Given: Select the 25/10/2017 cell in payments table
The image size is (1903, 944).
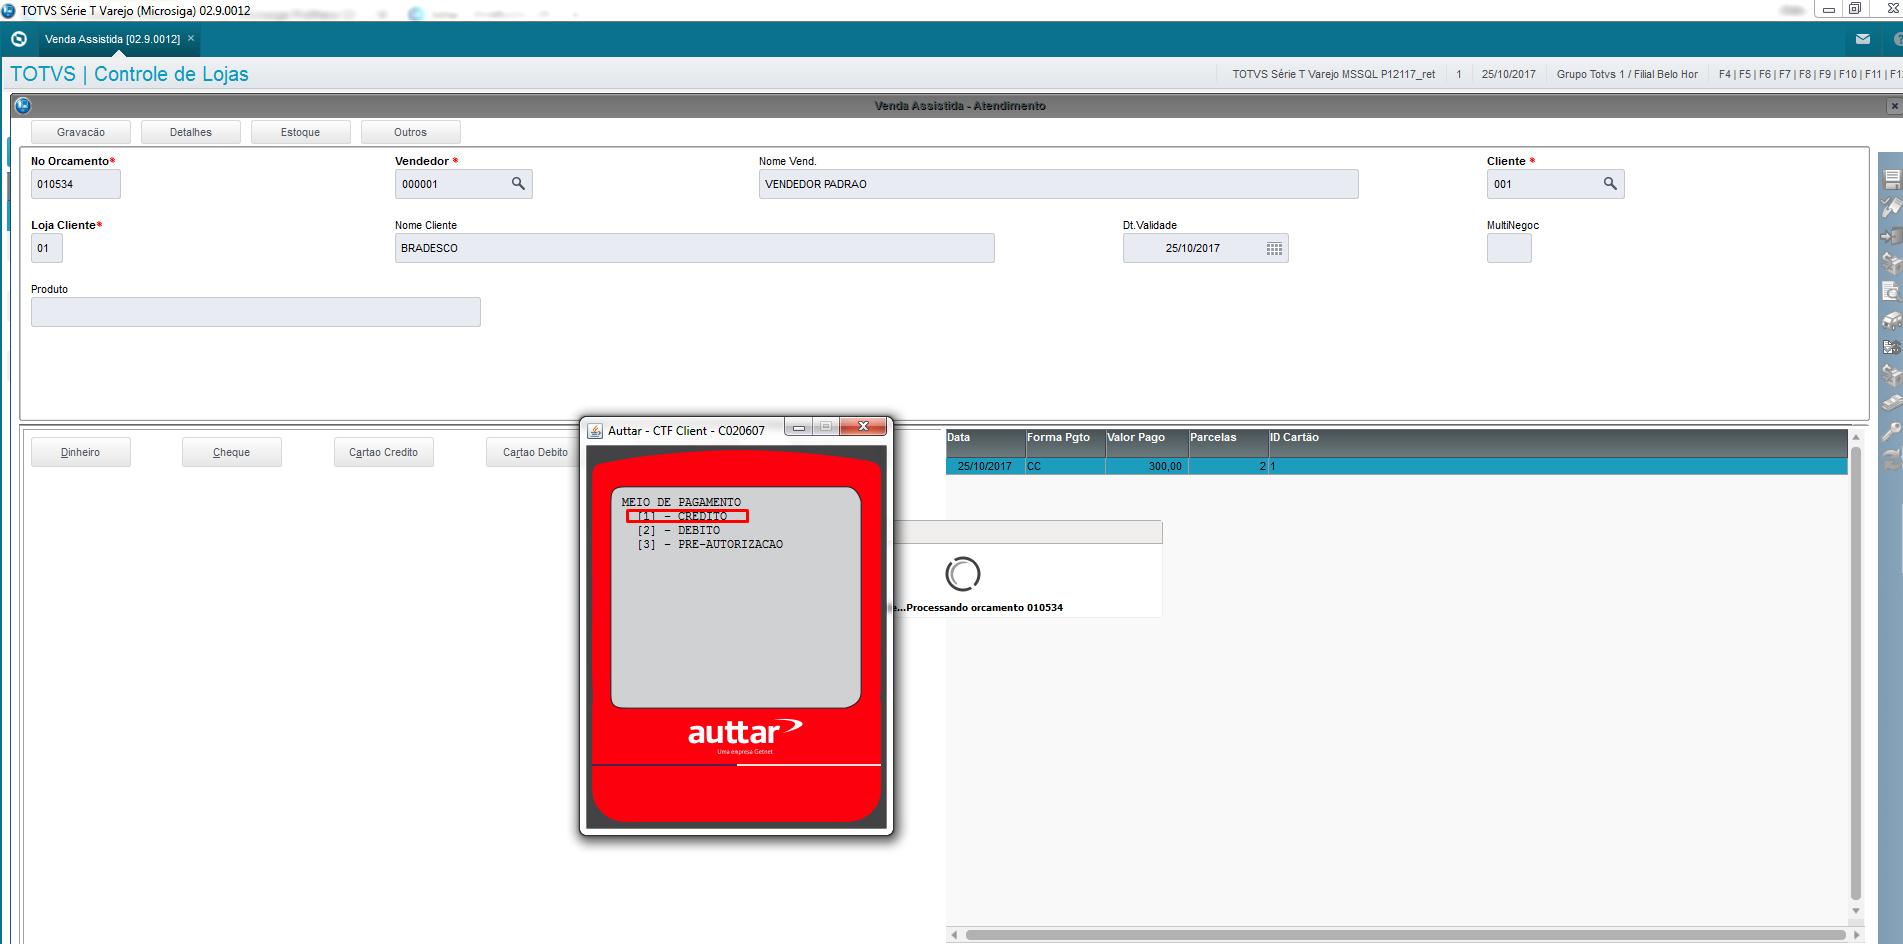Looking at the screenshot, I should point(985,466).
